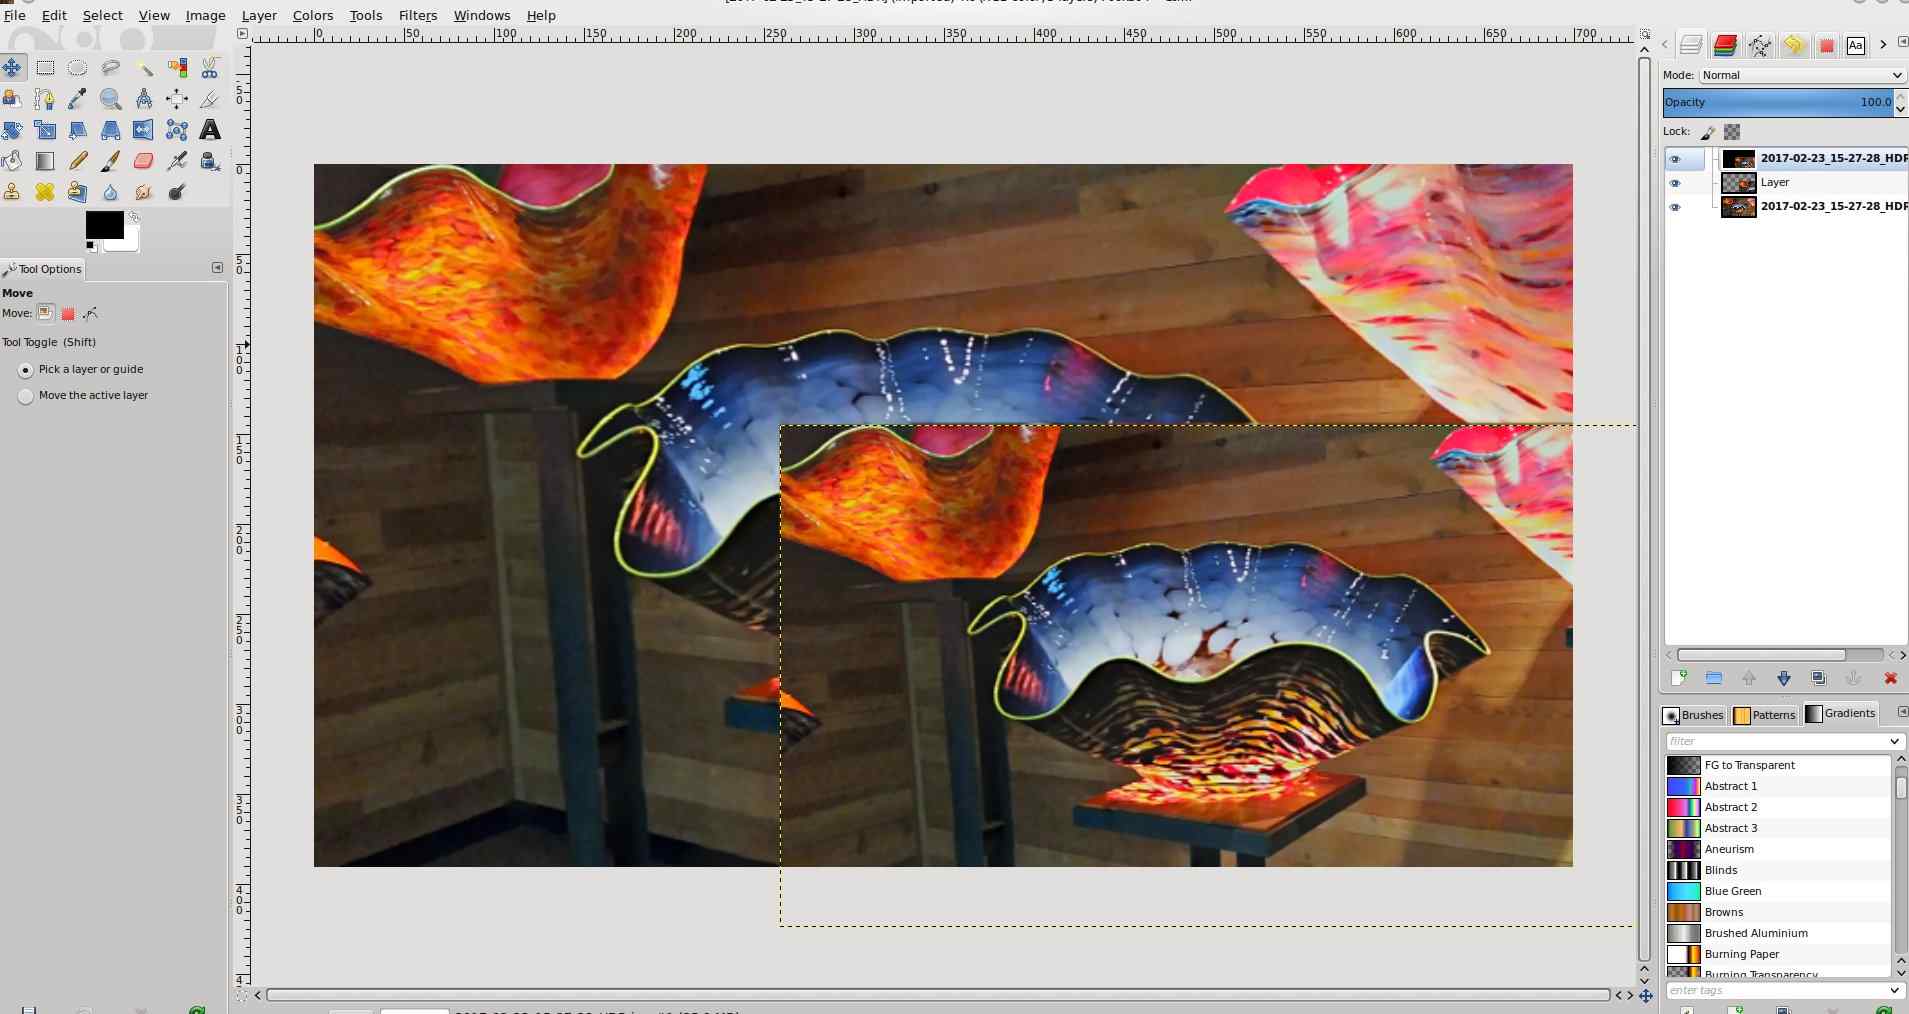Select the Pencil tool
This screenshot has width=1909, height=1014.
tap(78, 161)
